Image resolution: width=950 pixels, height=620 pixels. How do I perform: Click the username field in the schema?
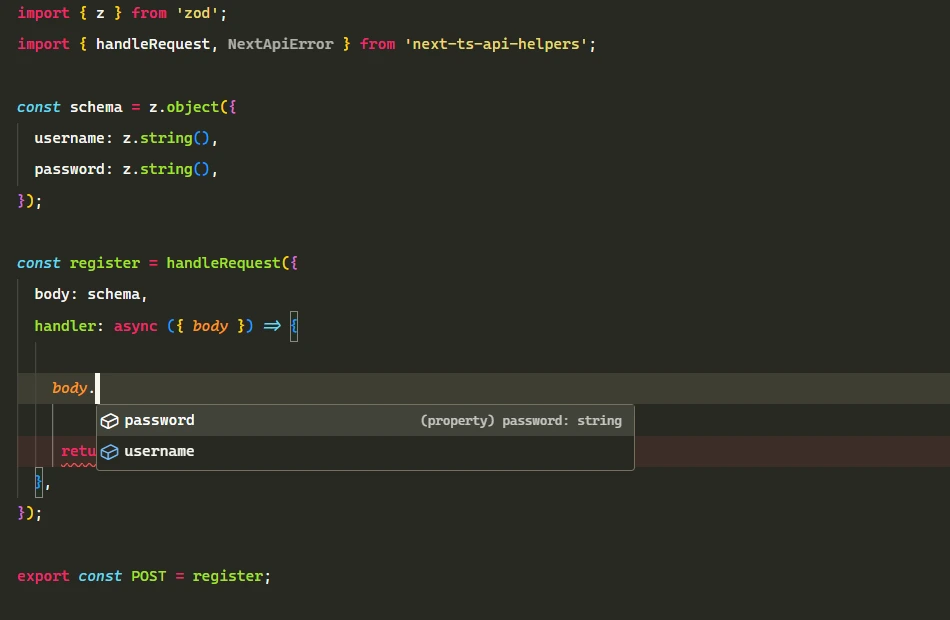70,138
